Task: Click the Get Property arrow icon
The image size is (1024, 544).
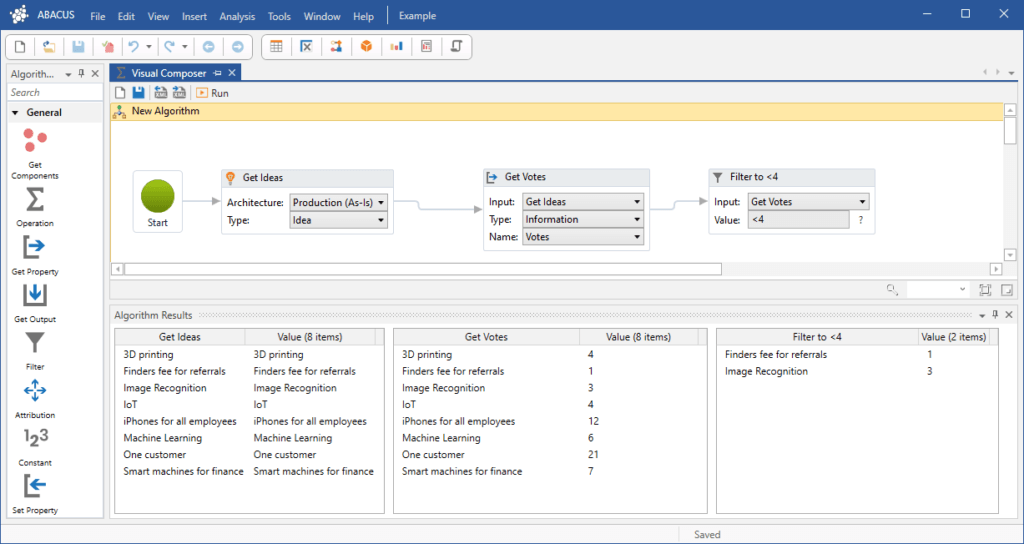Action: coord(34,247)
